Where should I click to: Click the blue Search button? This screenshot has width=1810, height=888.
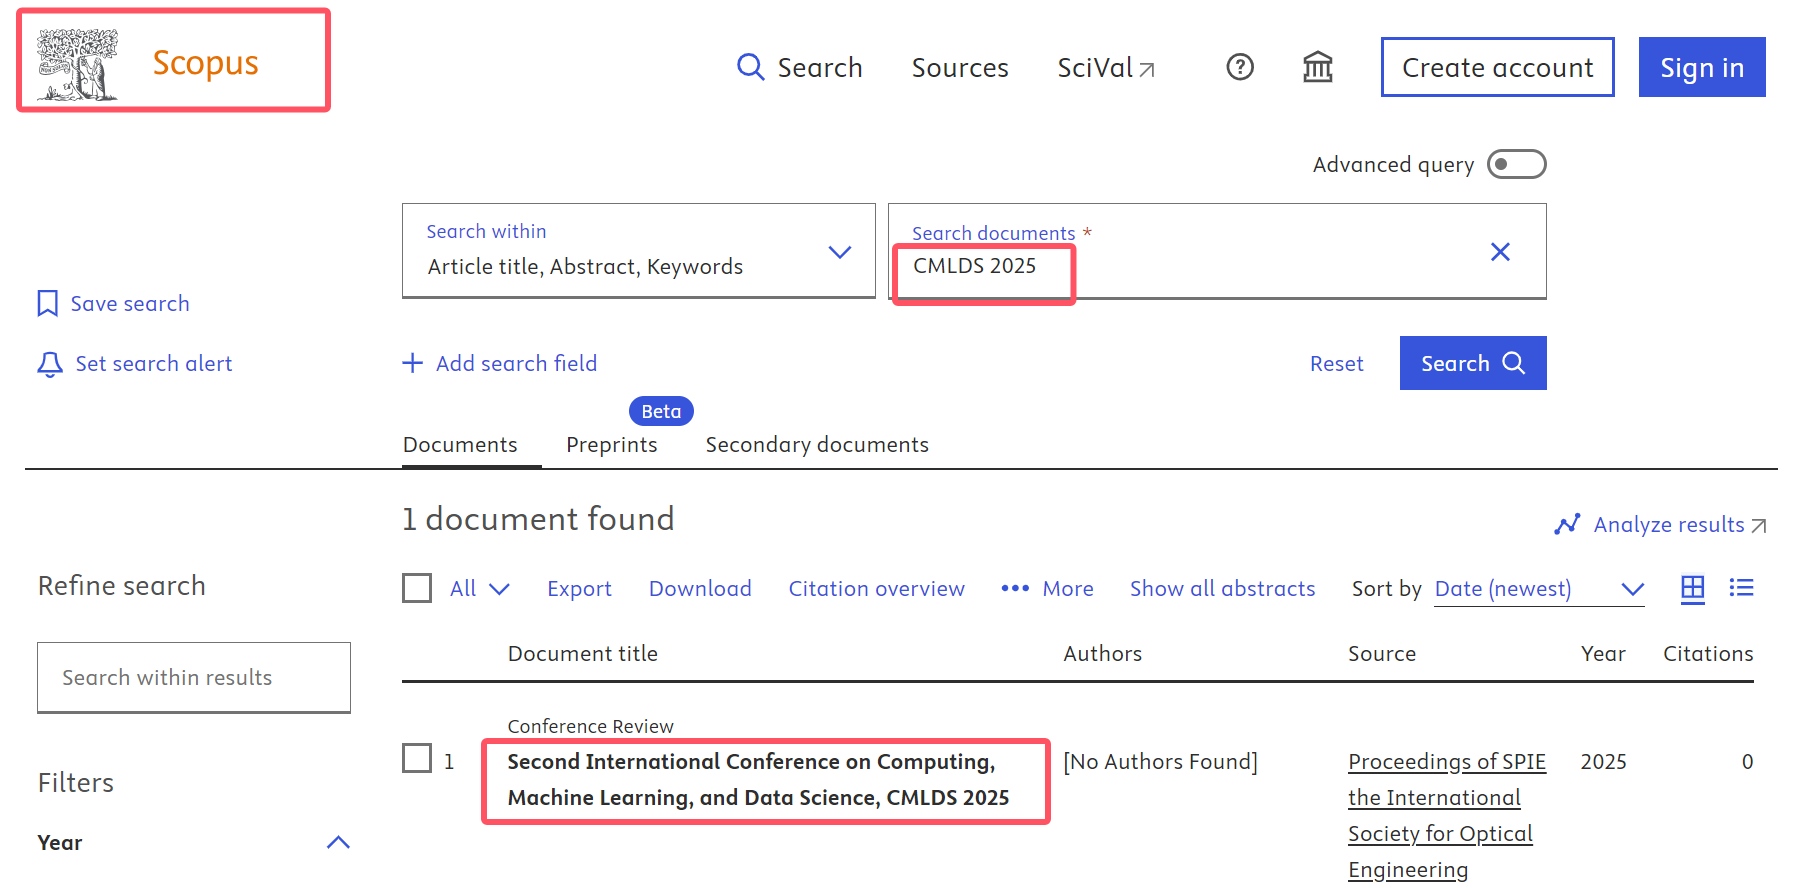(x=1472, y=363)
